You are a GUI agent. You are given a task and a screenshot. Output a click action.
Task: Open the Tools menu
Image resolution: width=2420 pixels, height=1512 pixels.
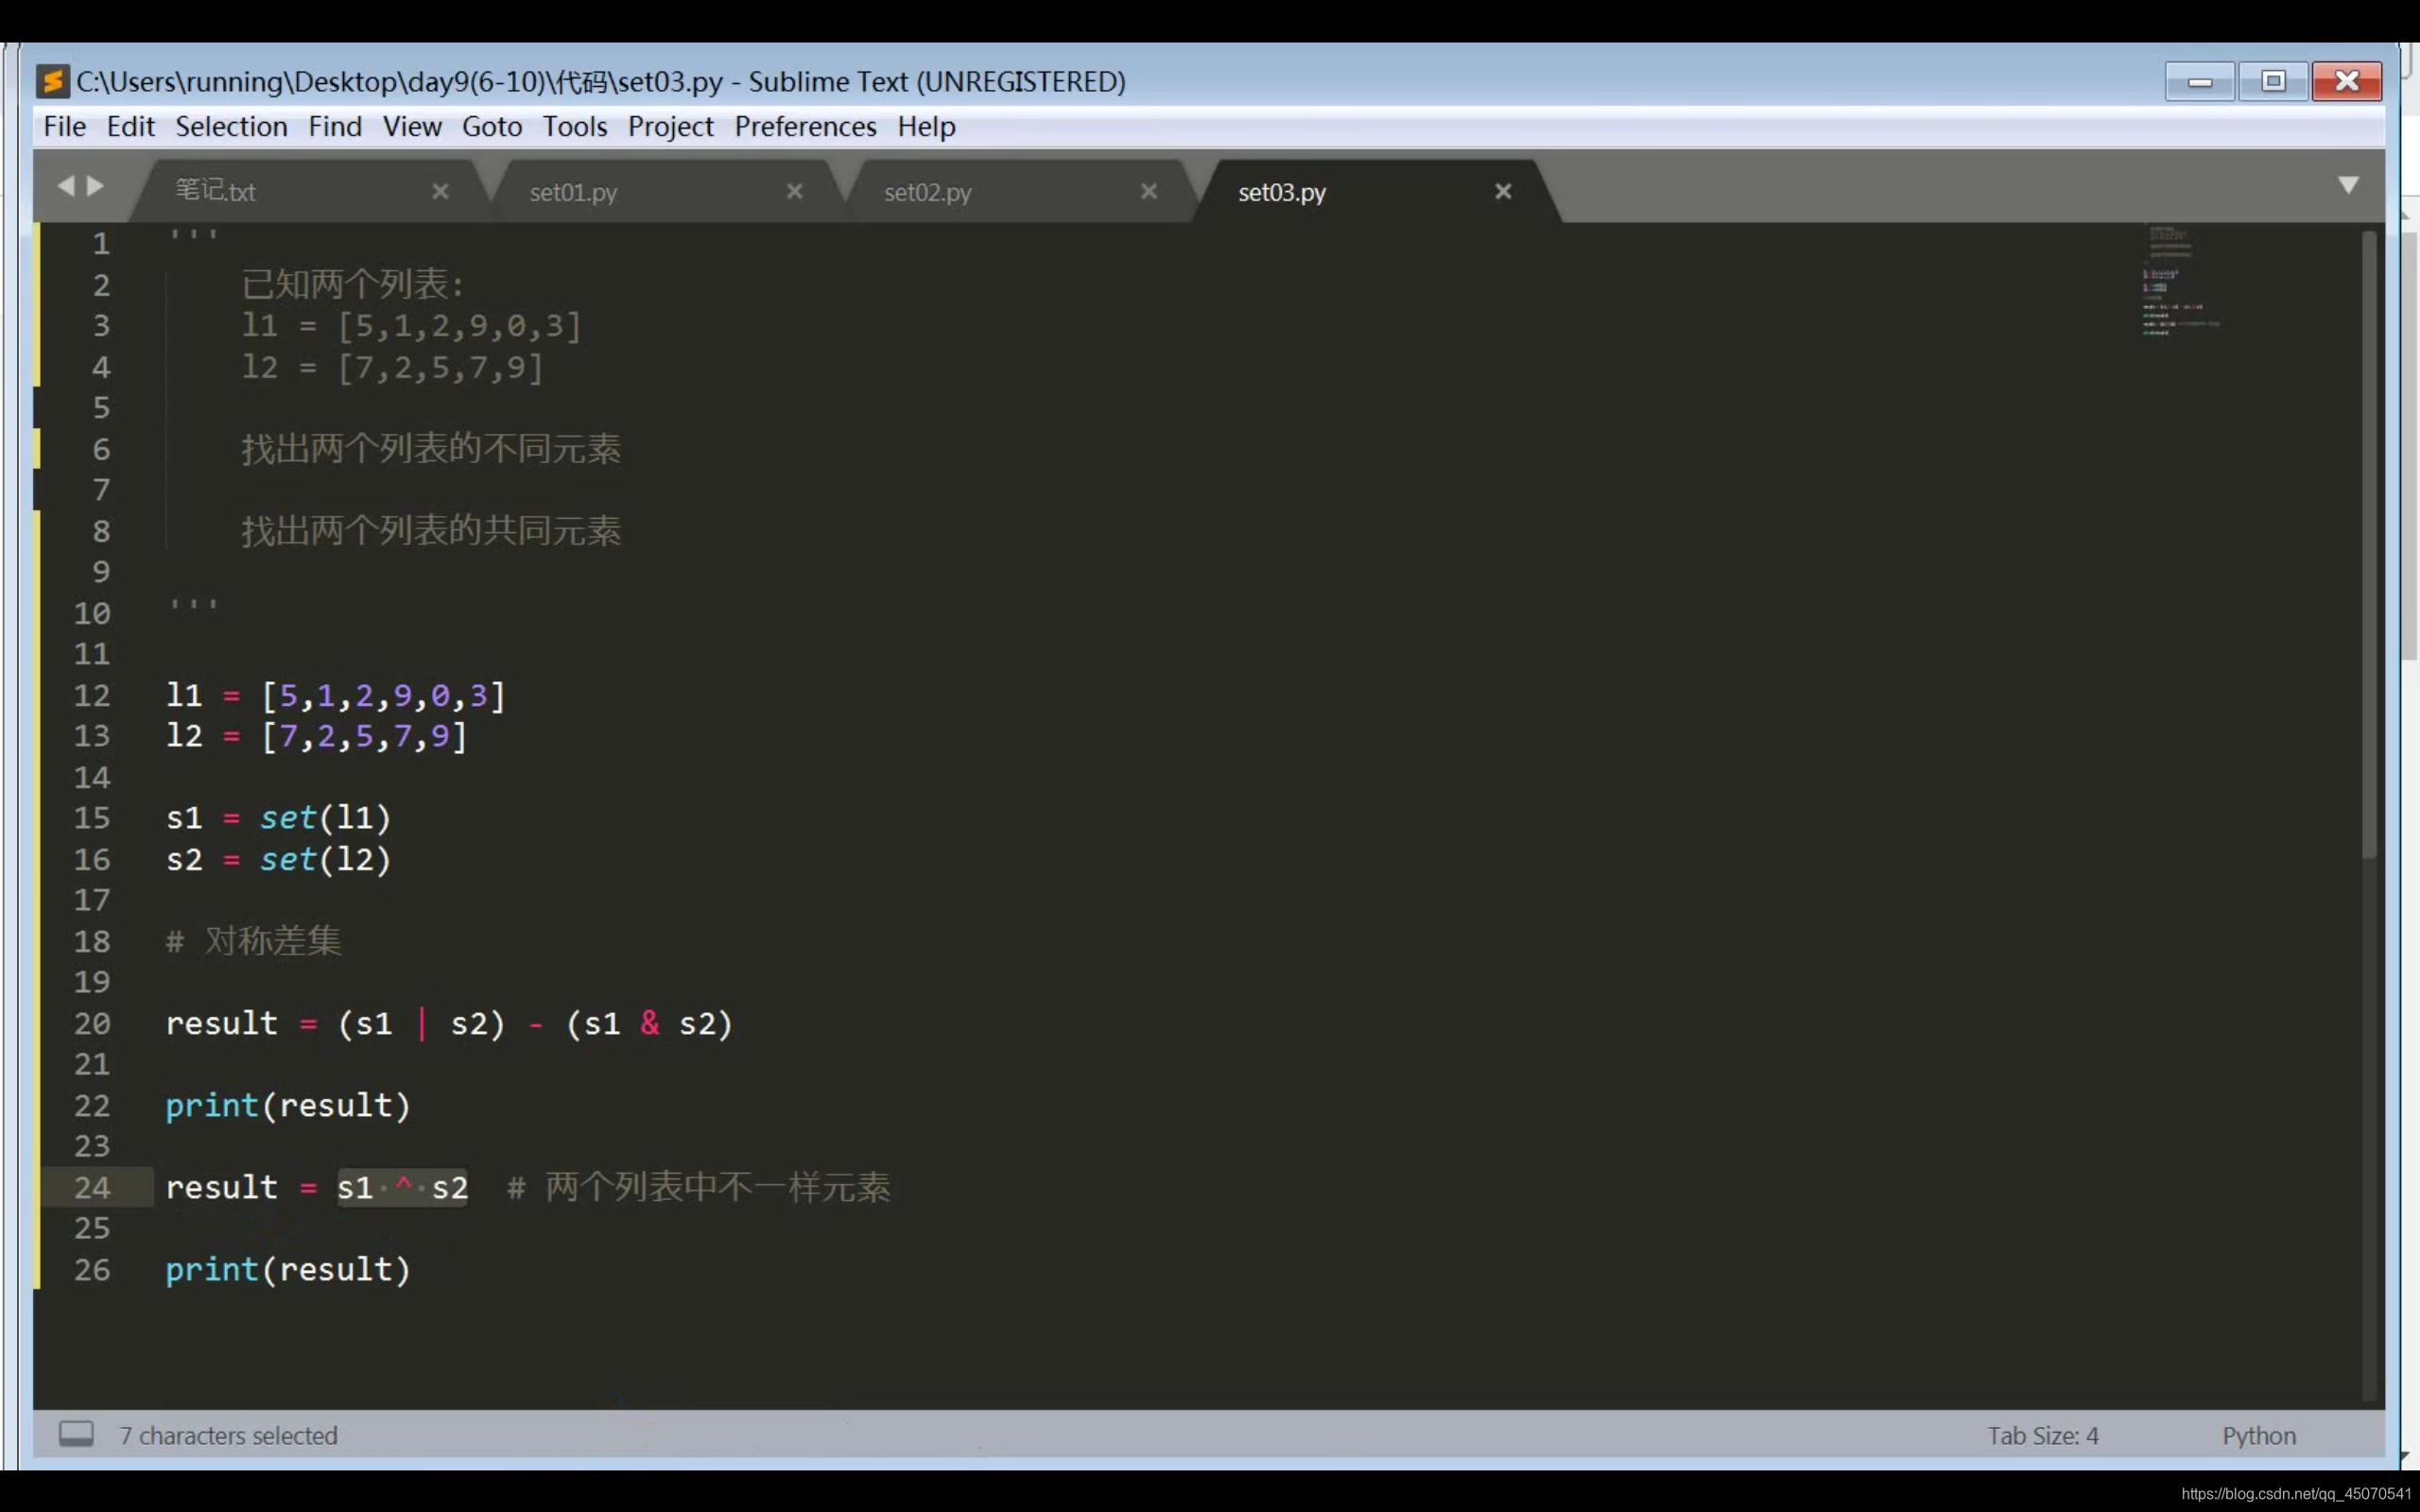574,127
